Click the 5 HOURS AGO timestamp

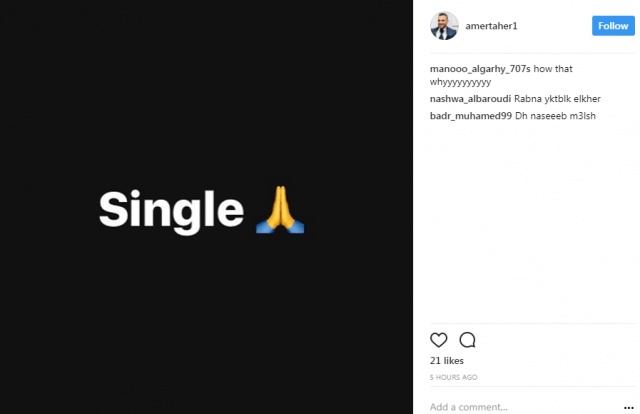(x=453, y=377)
